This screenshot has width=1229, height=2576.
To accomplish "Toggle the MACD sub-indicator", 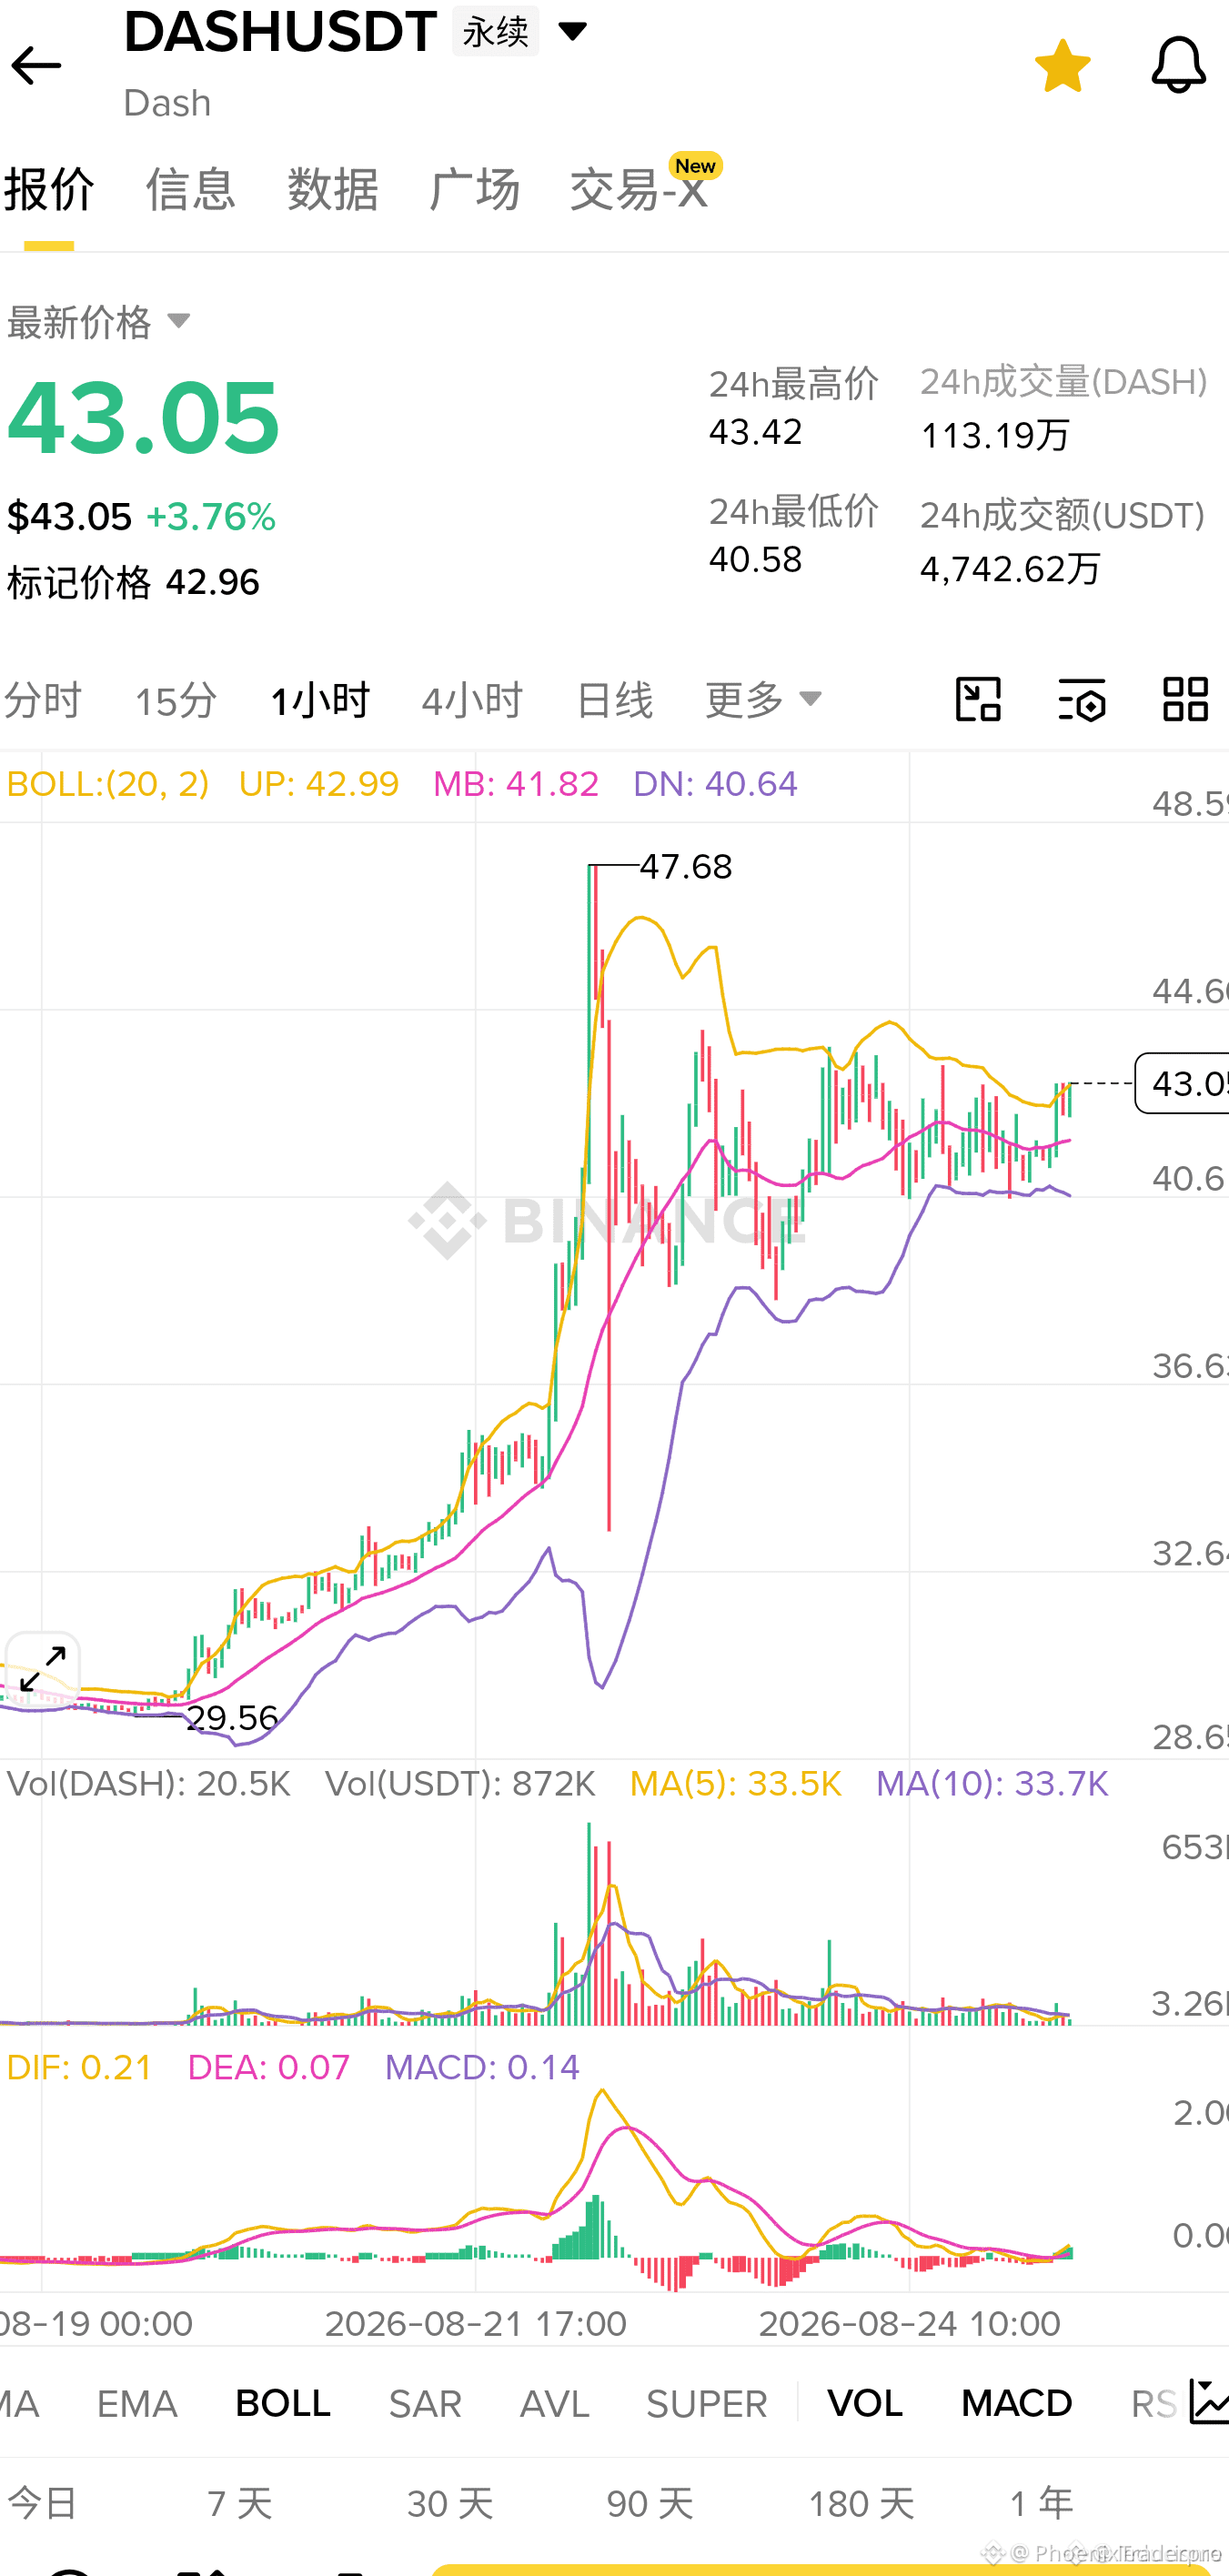I will [1017, 2404].
